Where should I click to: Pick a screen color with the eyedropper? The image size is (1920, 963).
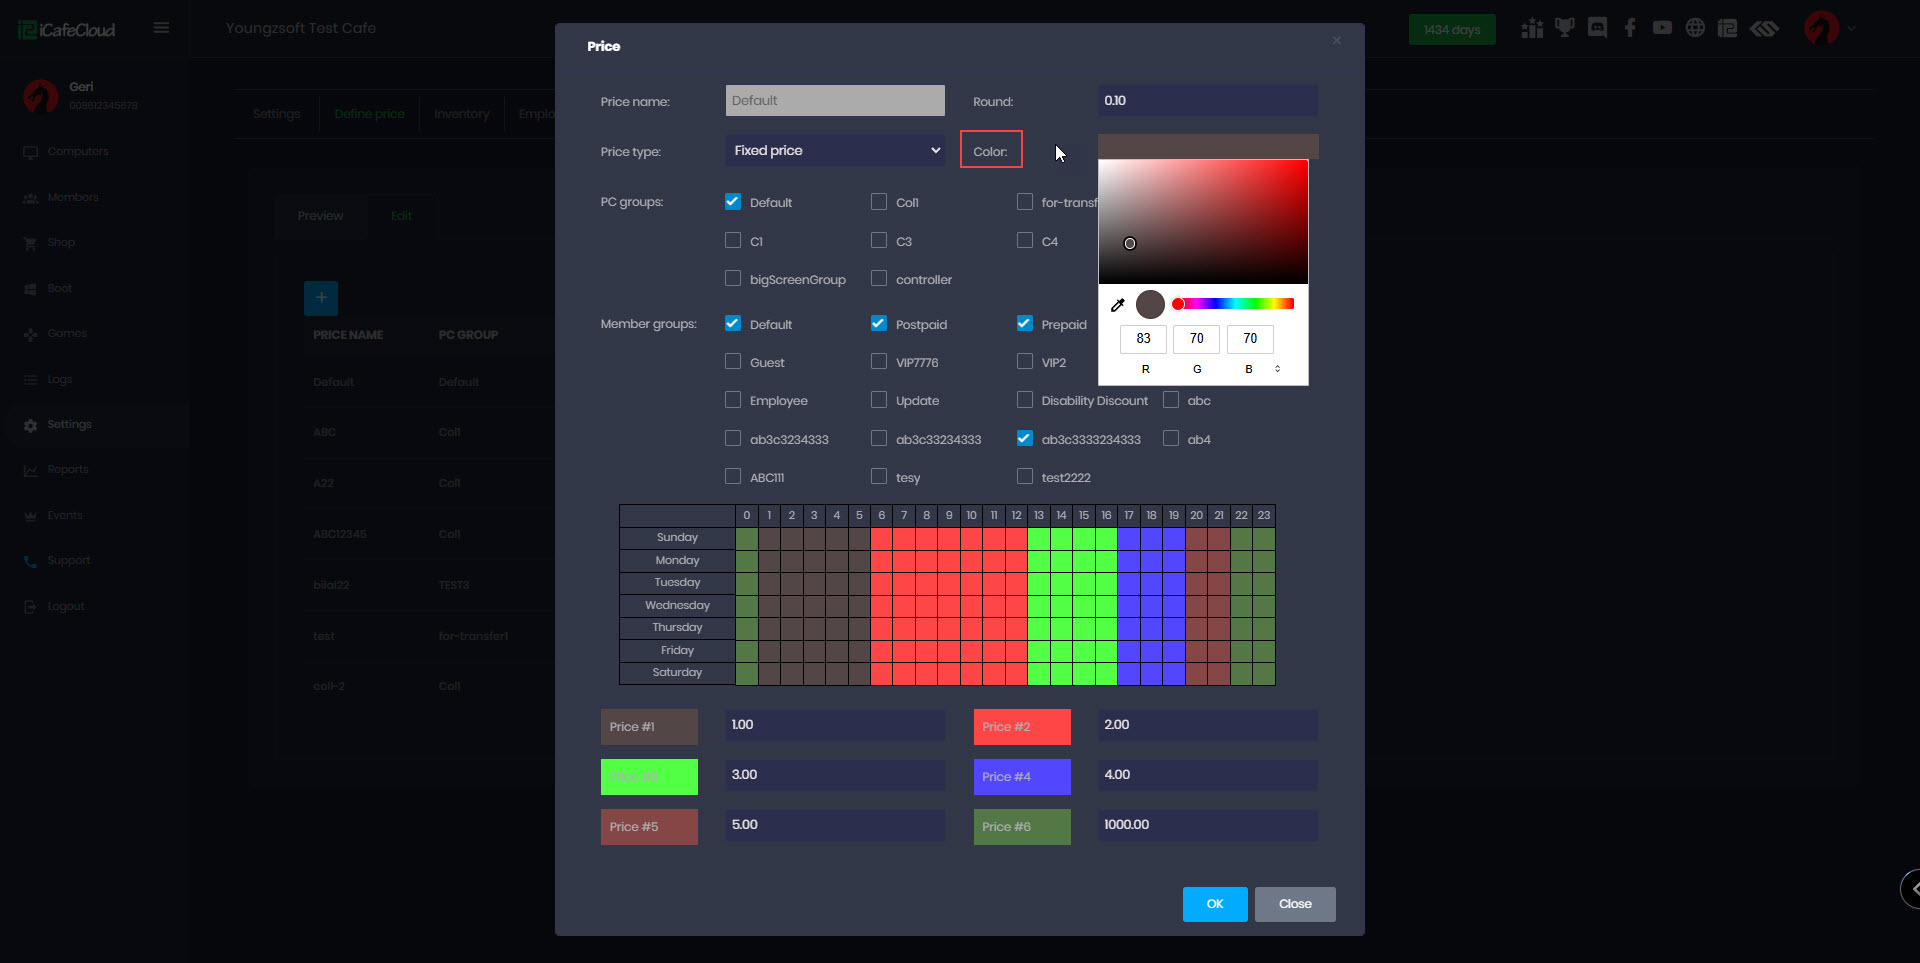pyautogui.click(x=1118, y=305)
